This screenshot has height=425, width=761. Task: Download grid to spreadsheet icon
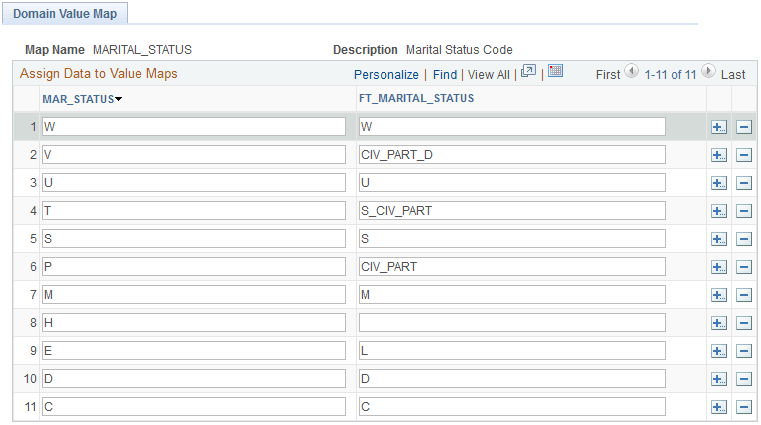(555, 71)
